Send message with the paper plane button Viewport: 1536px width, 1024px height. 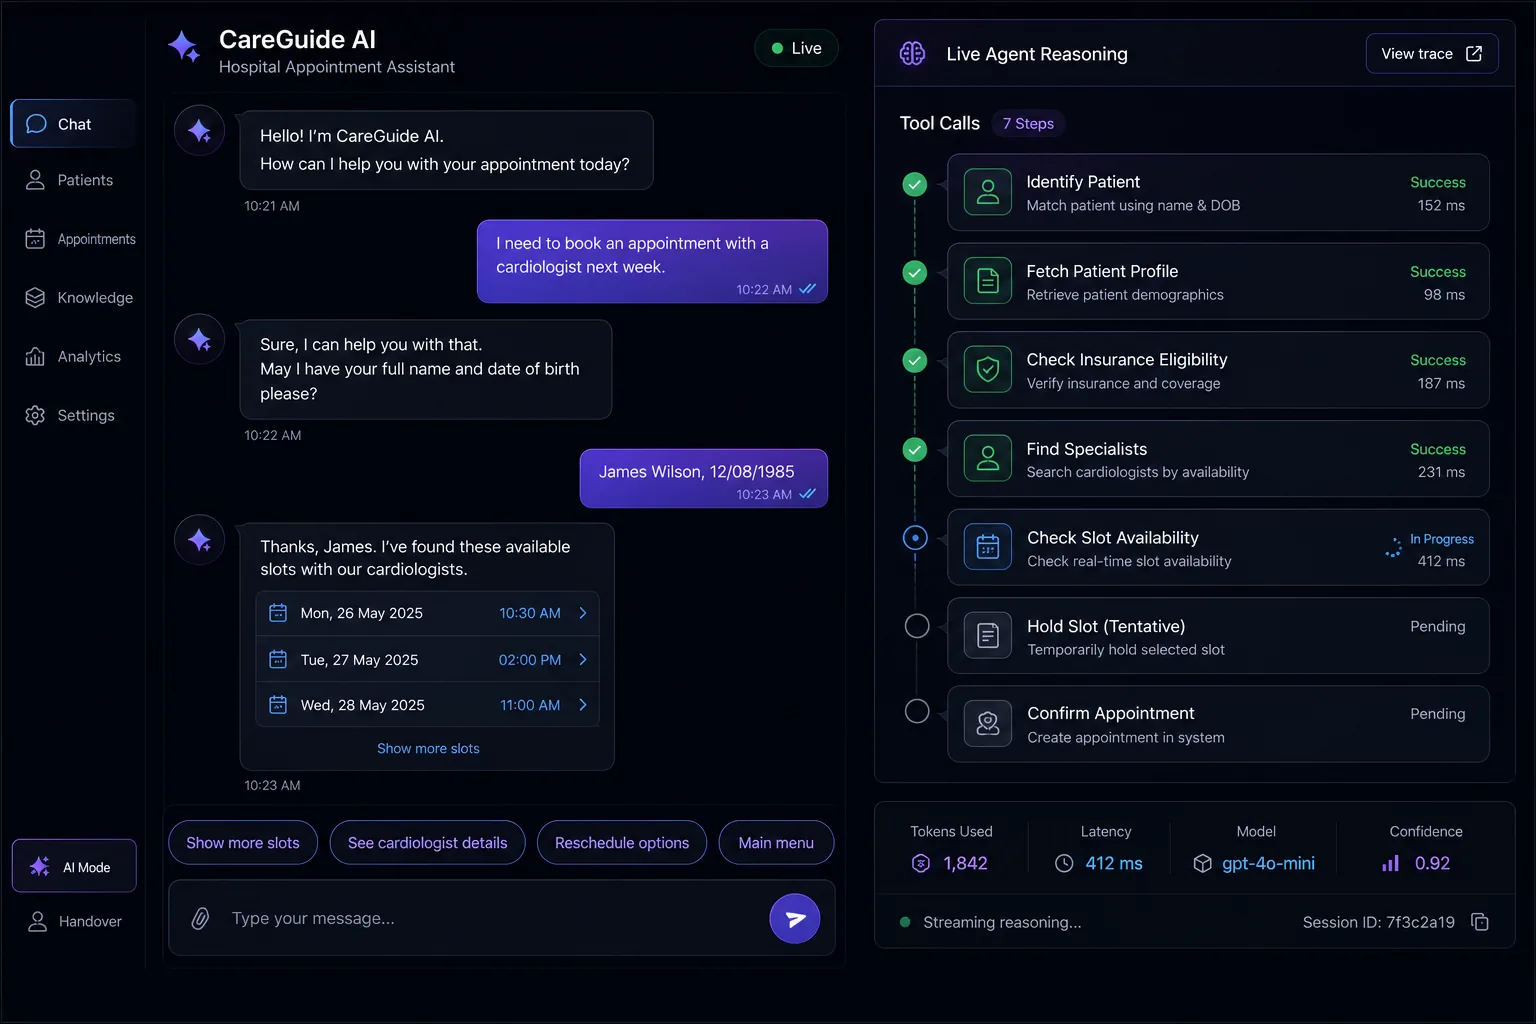[x=795, y=918]
